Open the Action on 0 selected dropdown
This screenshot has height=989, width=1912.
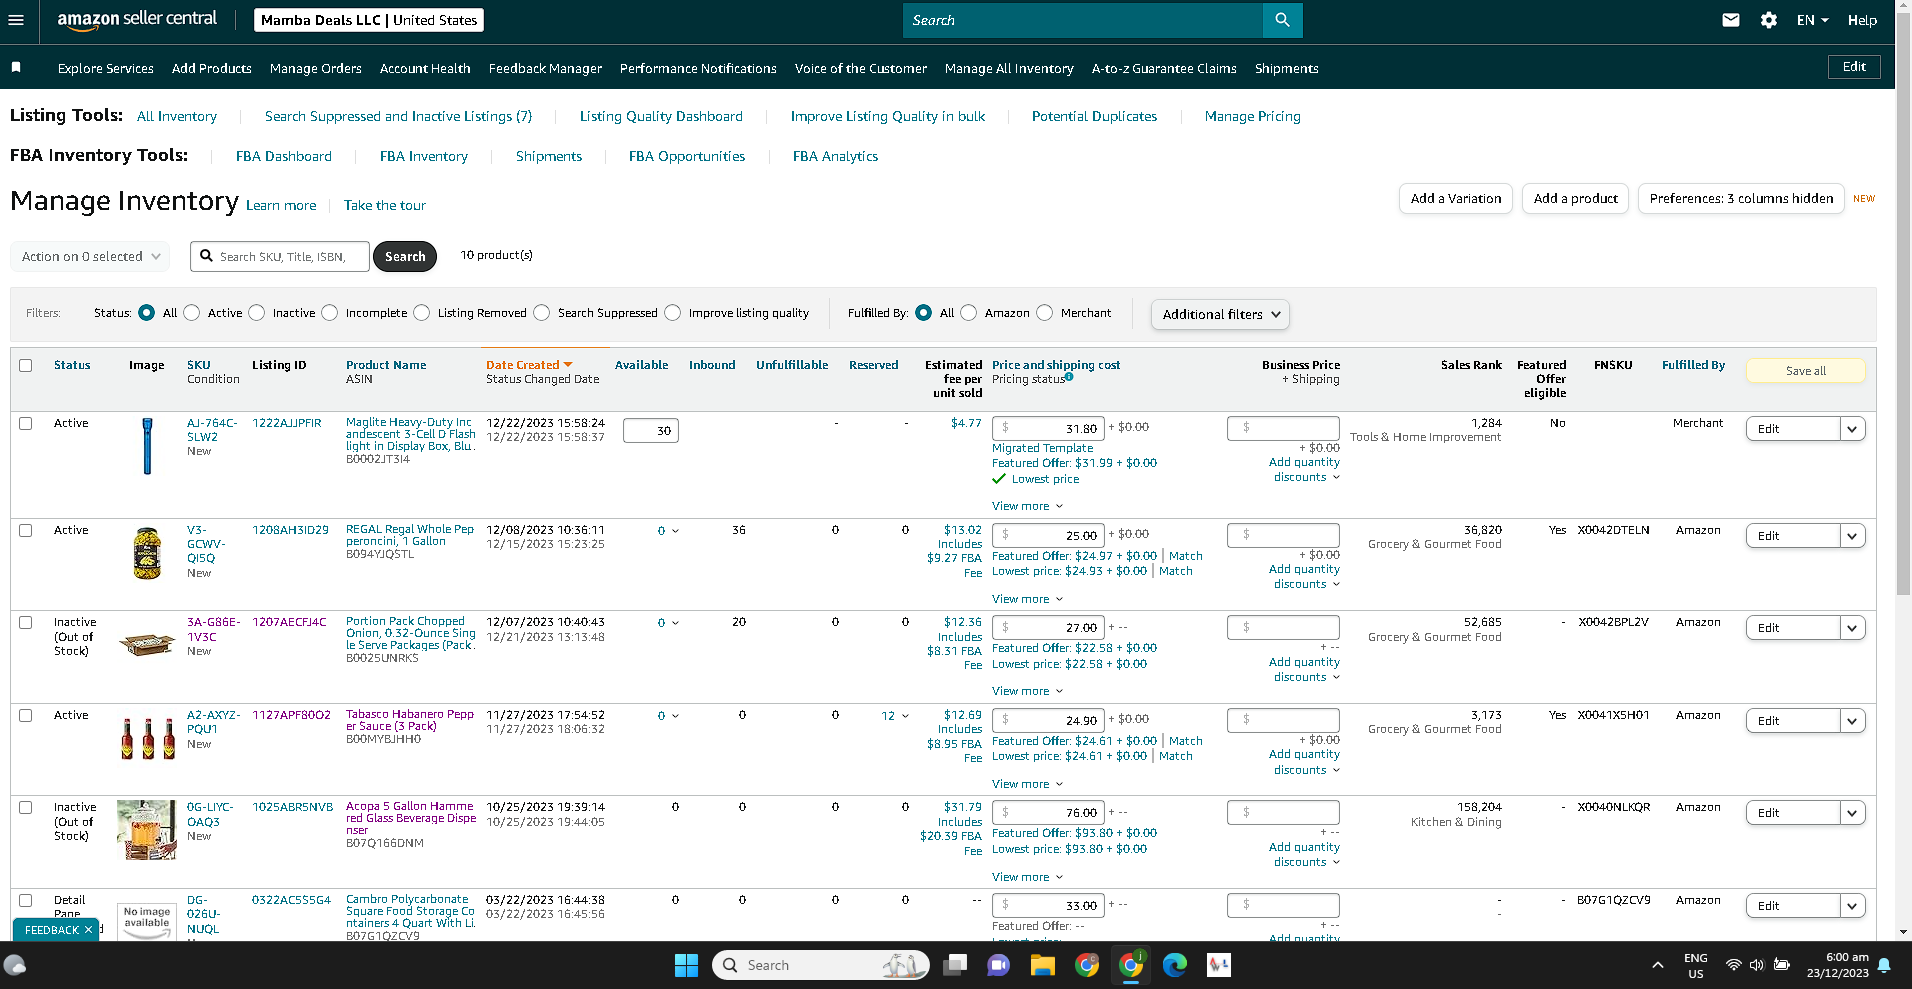coord(90,256)
